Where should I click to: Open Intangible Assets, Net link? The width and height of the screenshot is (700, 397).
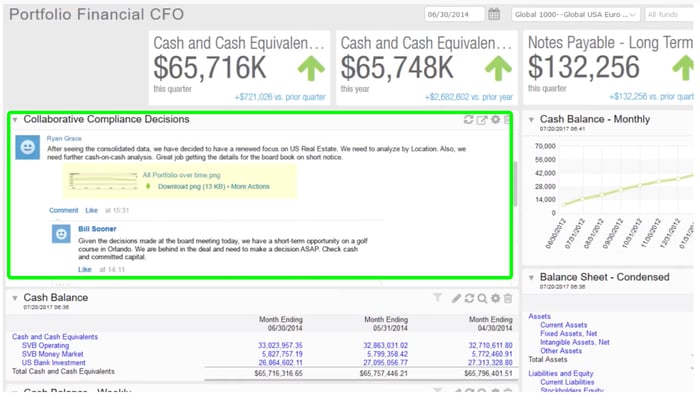tap(575, 342)
